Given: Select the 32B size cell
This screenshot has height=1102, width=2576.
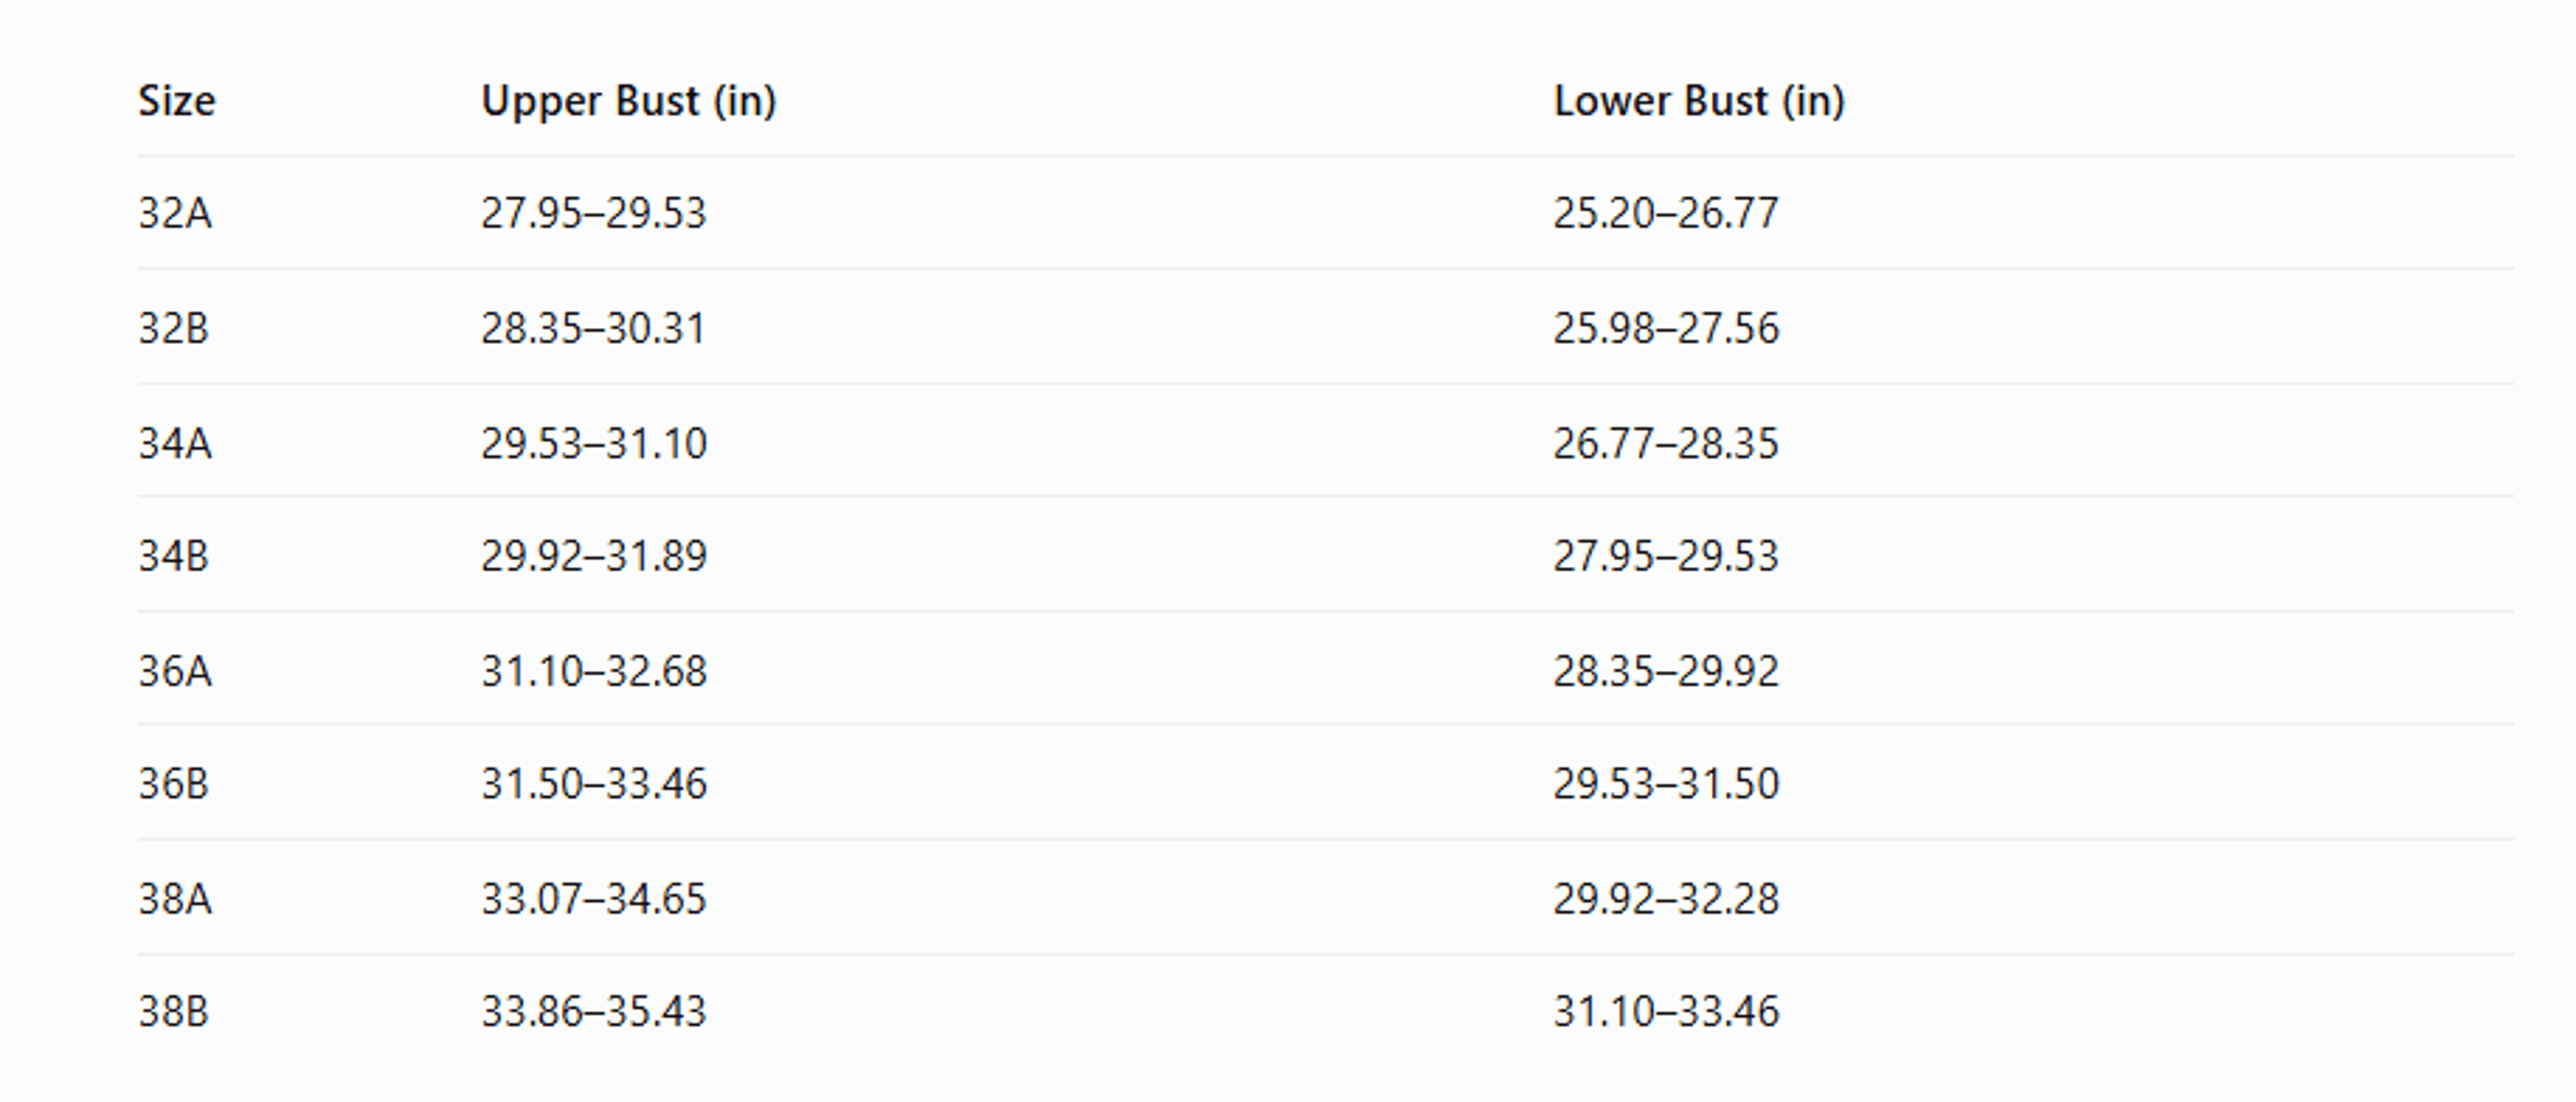Looking at the screenshot, I should [x=174, y=328].
